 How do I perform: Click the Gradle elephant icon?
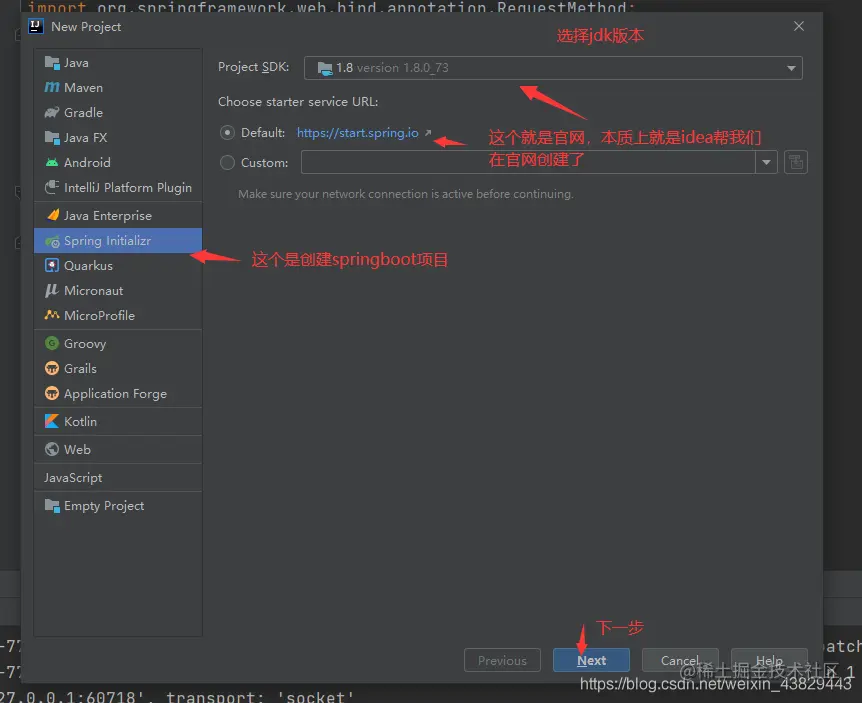pyautogui.click(x=52, y=112)
